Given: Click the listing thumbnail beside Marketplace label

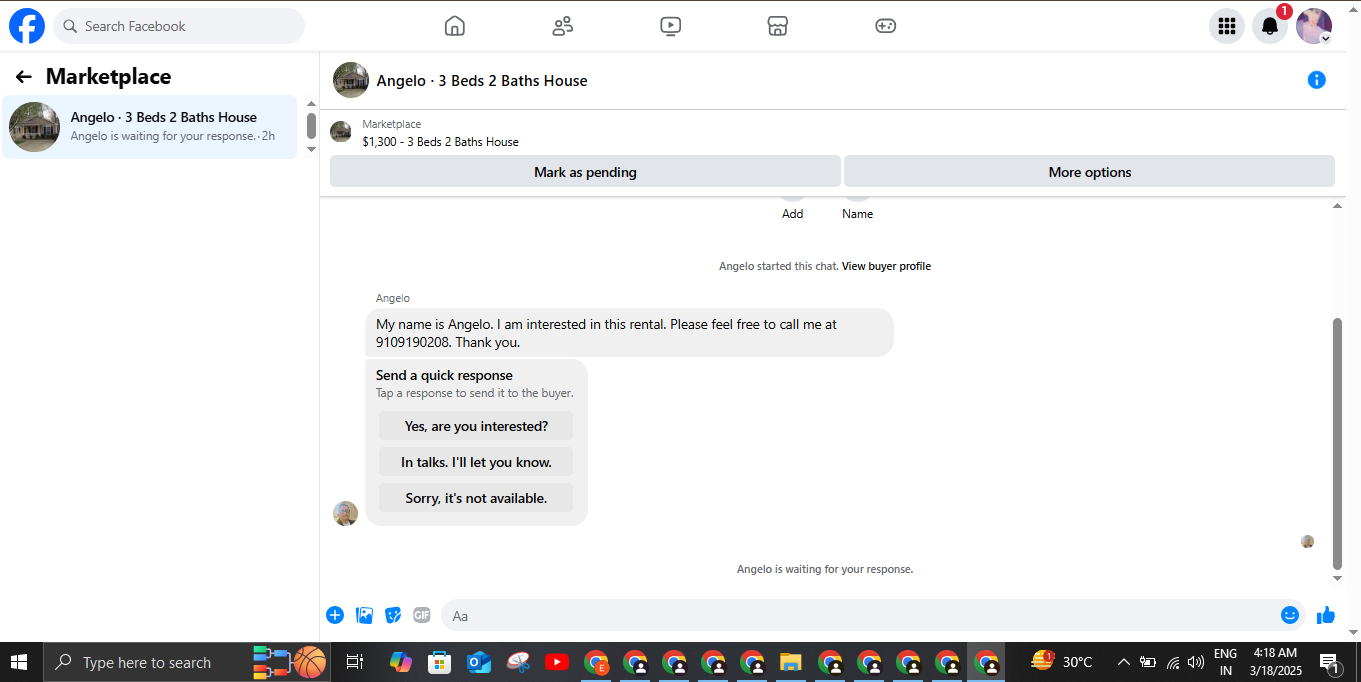Looking at the screenshot, I should tap(341, 132).
